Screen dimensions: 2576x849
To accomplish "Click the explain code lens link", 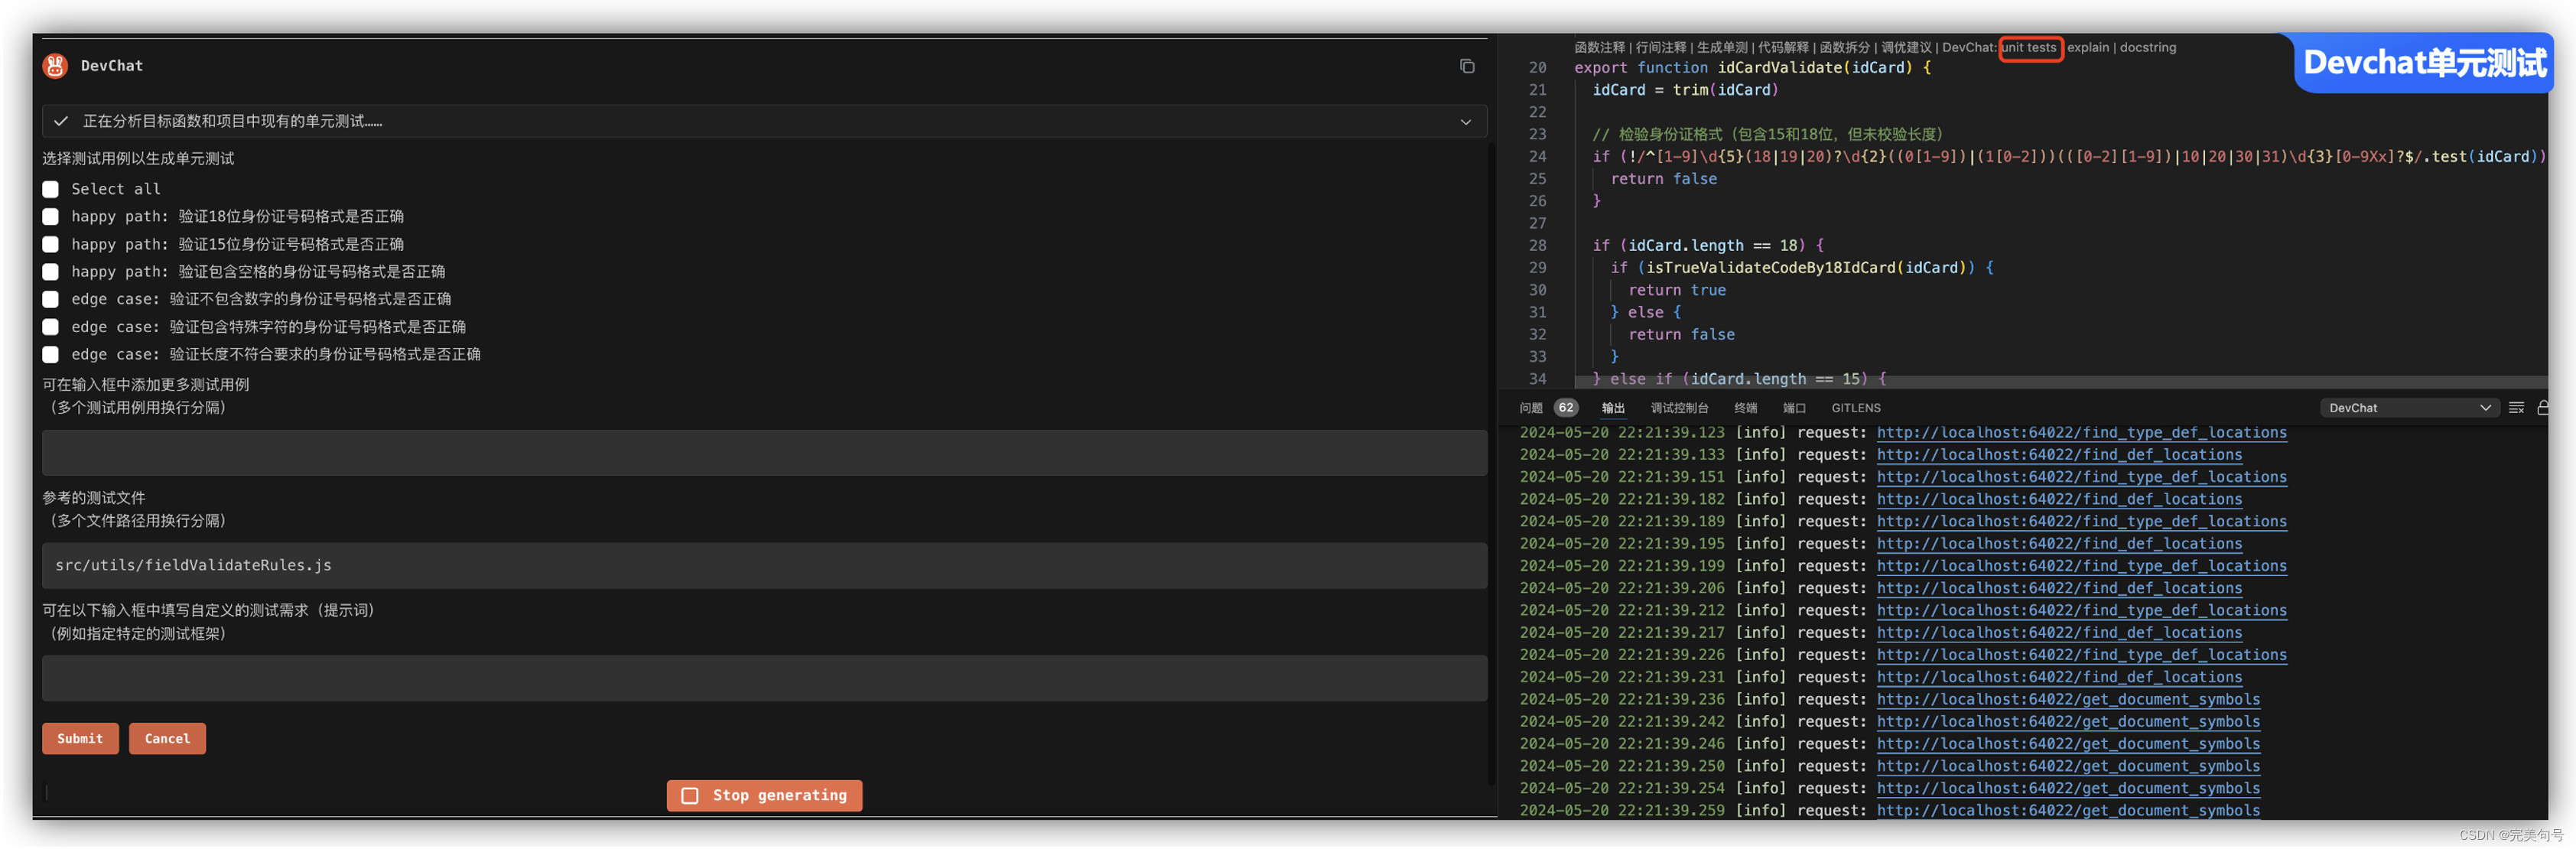I will click(x=2088, y=48).
